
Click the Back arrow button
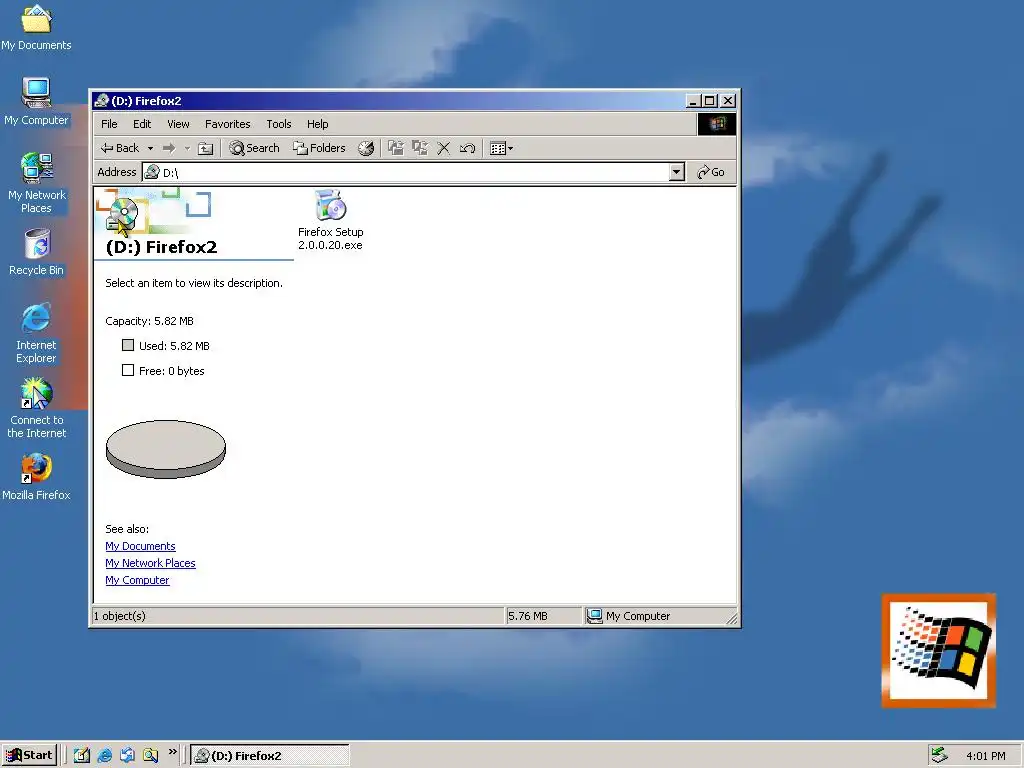(x=120, y=148)
